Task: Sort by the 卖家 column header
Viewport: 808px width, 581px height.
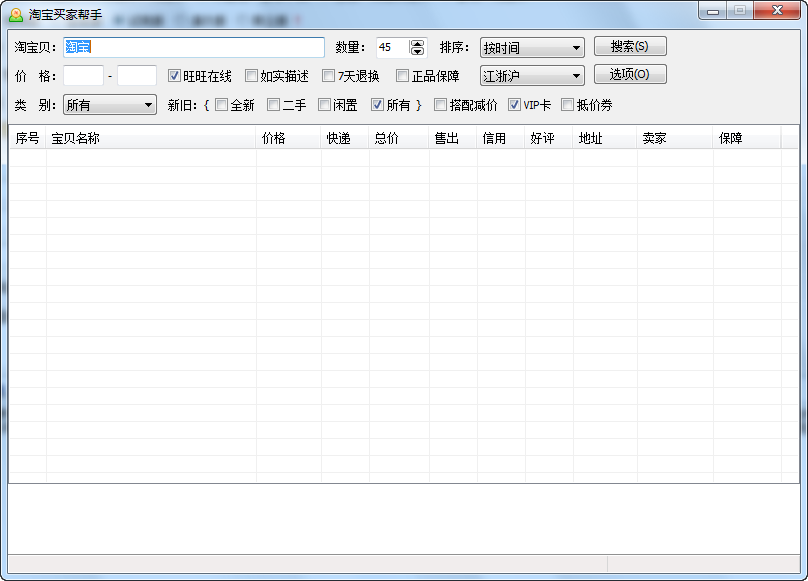Action: 675,138
